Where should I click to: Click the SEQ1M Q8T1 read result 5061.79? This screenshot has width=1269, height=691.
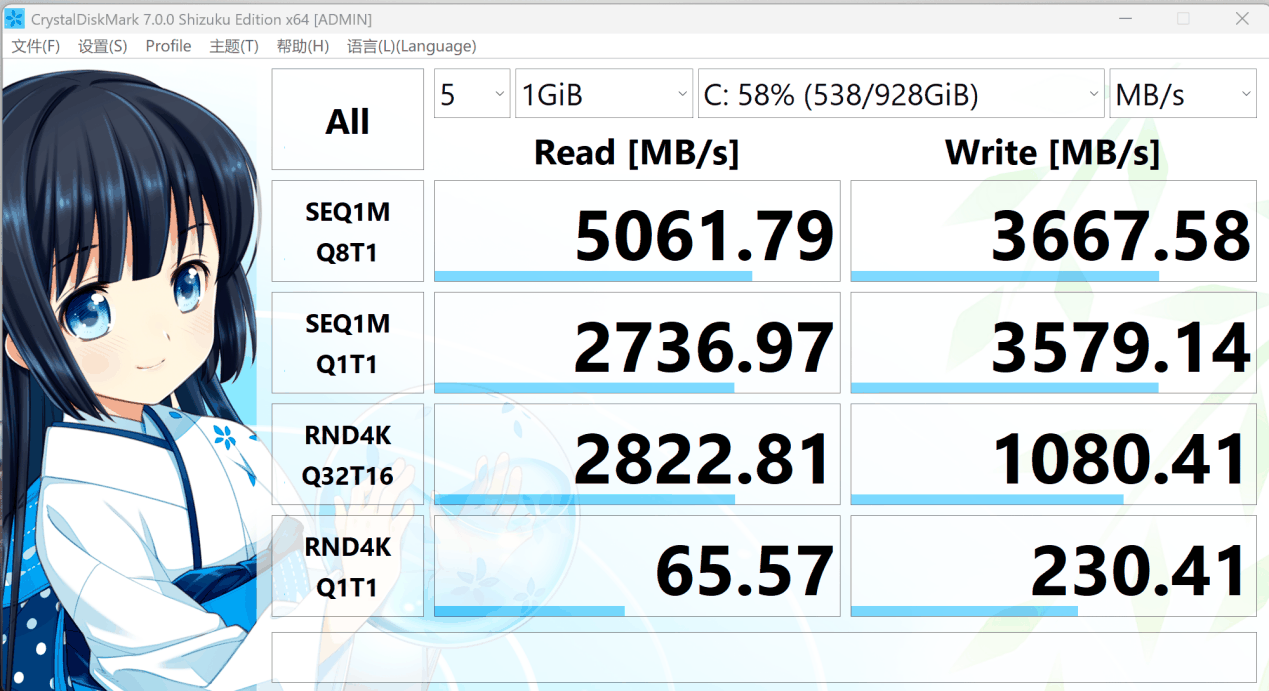pyautogui.click(x=637, y=232)
